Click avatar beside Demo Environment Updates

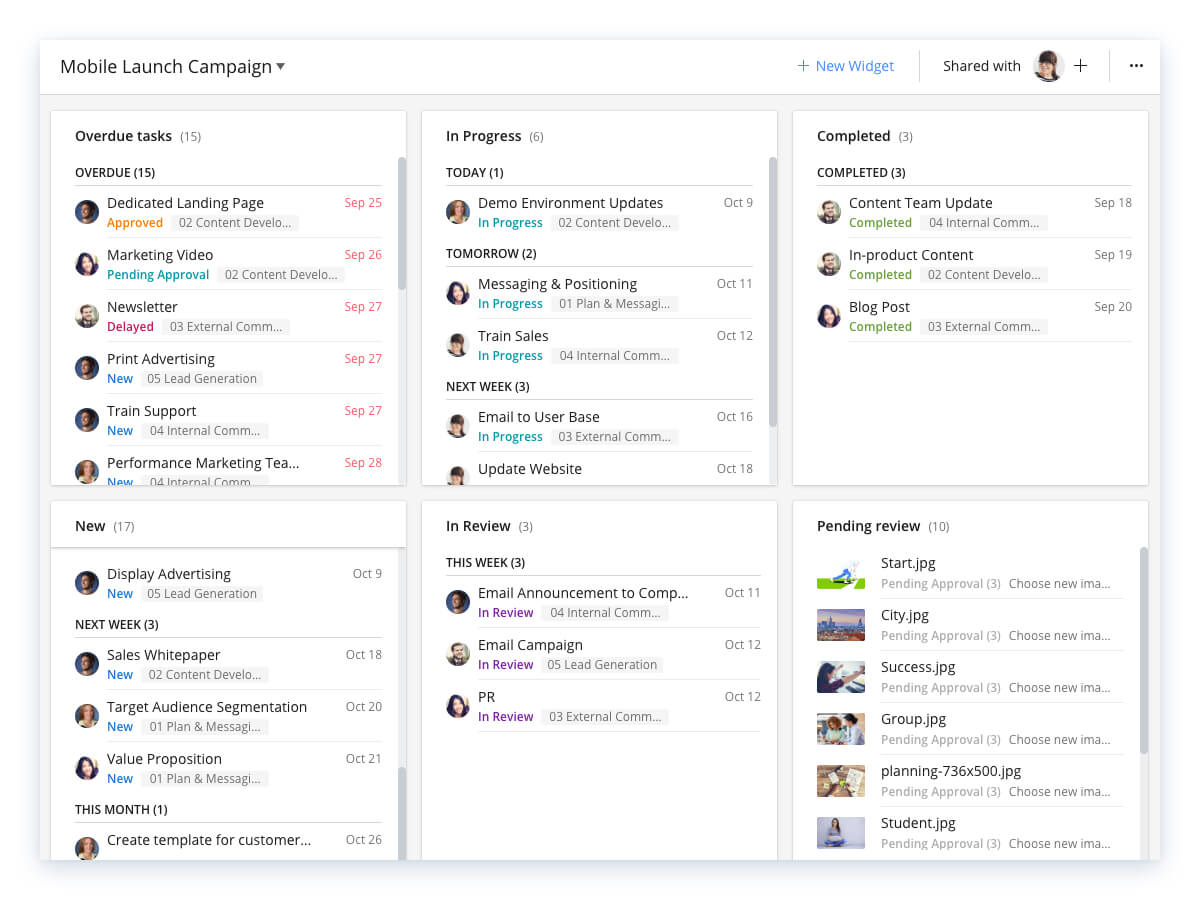tap(458, 212)
